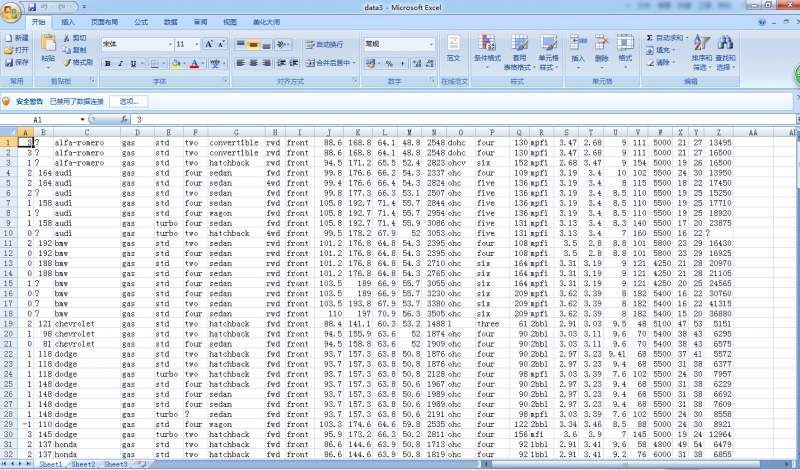Click in the formula bar showing 3
Image resolution: width=800 pixels, height=470 pixels.
pos(464,119)
